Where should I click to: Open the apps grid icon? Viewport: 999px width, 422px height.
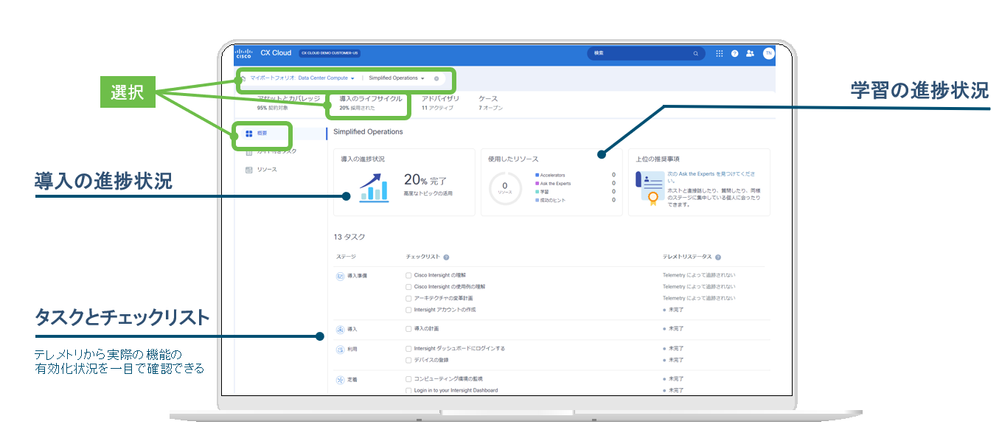[720, 54]
